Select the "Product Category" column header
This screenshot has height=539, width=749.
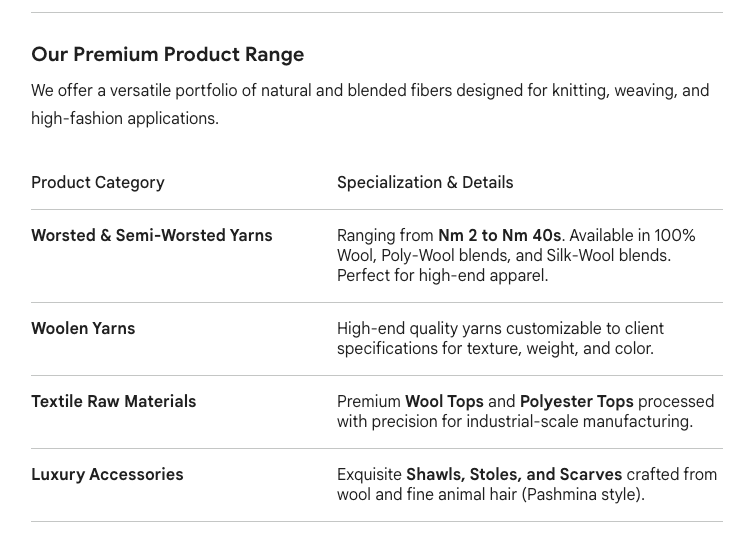tap(98, 183)
